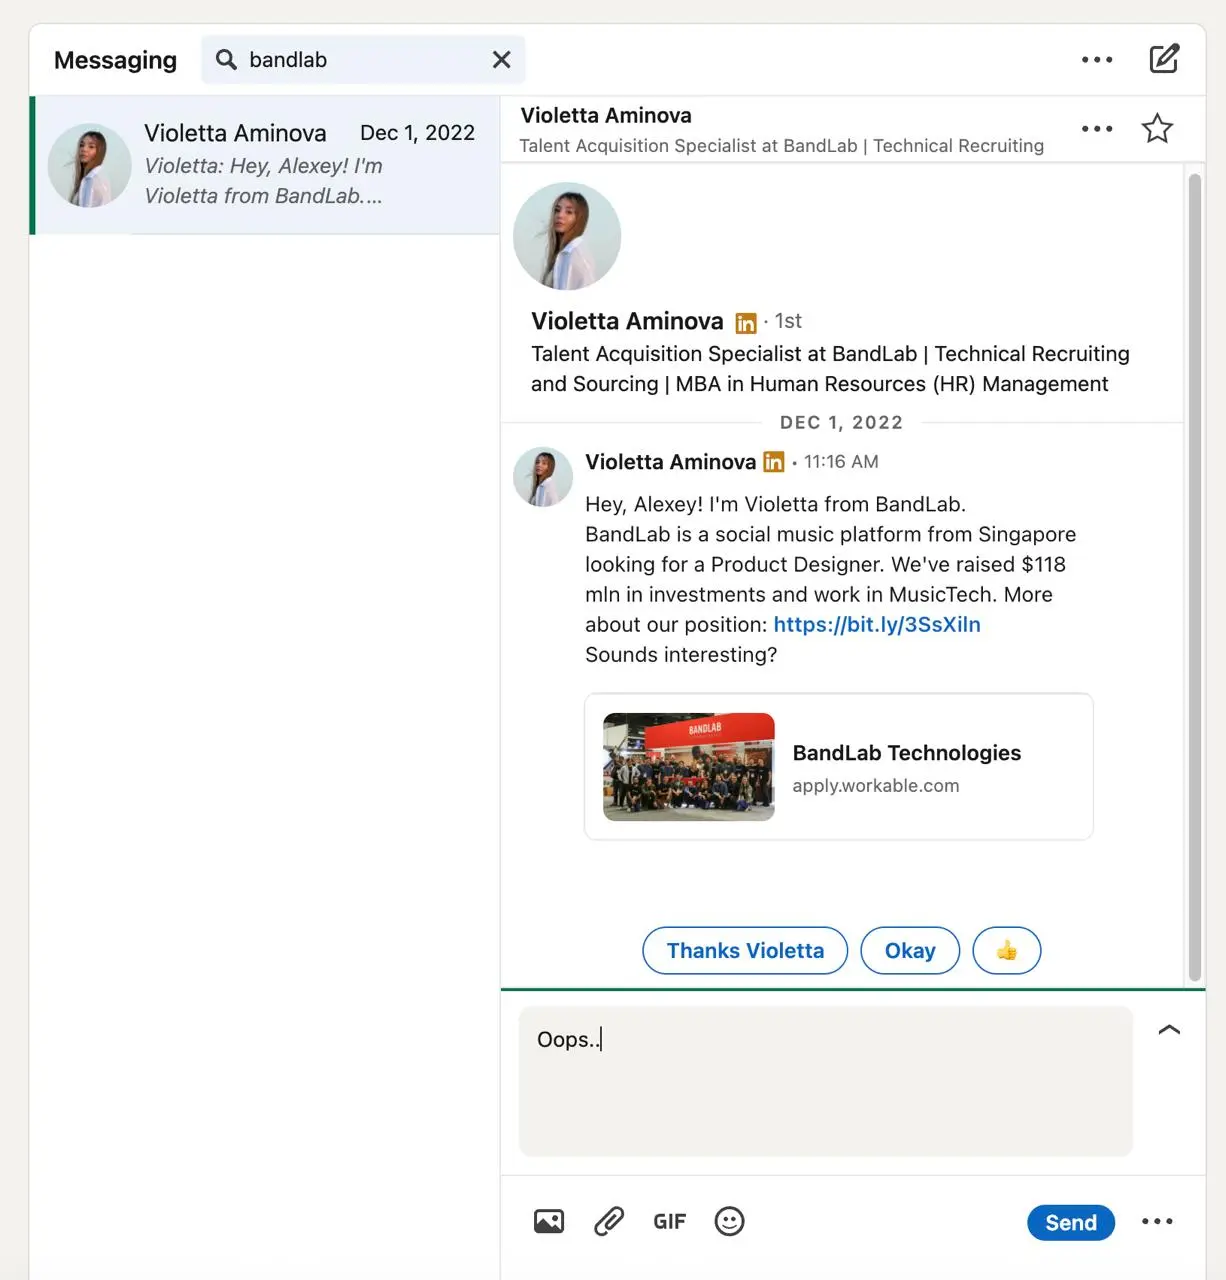This screenshot has width=1226, height=1280.
Task: Click the search magnifier icon in Messaging
Action: coord(227,60)
